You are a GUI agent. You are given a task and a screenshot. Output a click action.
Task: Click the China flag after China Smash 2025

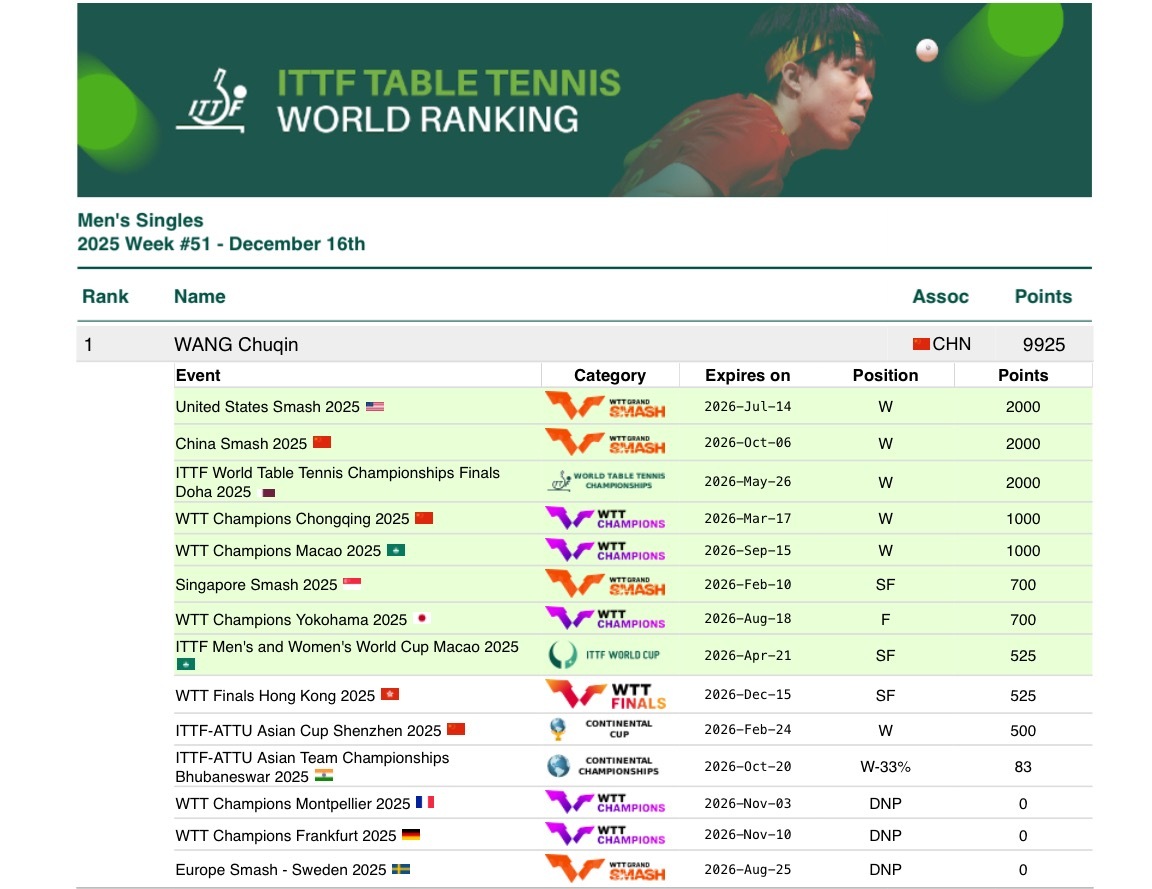coord(322,442)
